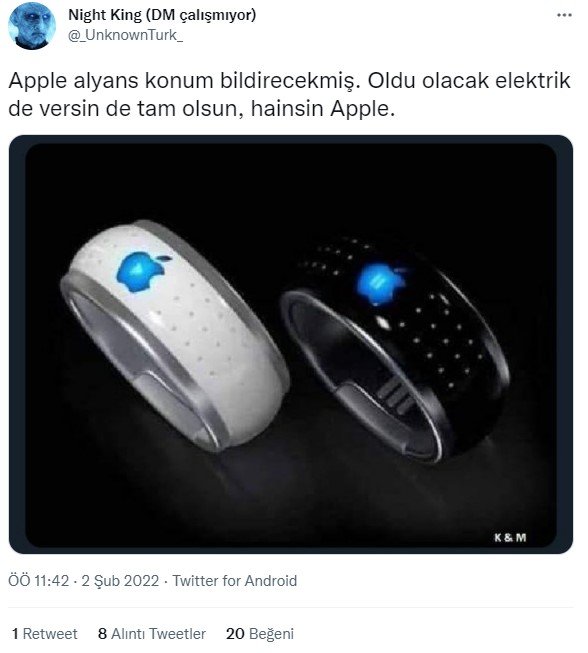This screenshot has height=653, width=588.
Task: Visit the @_UnknownTurk_ handle
Action: tap(125, 35)
